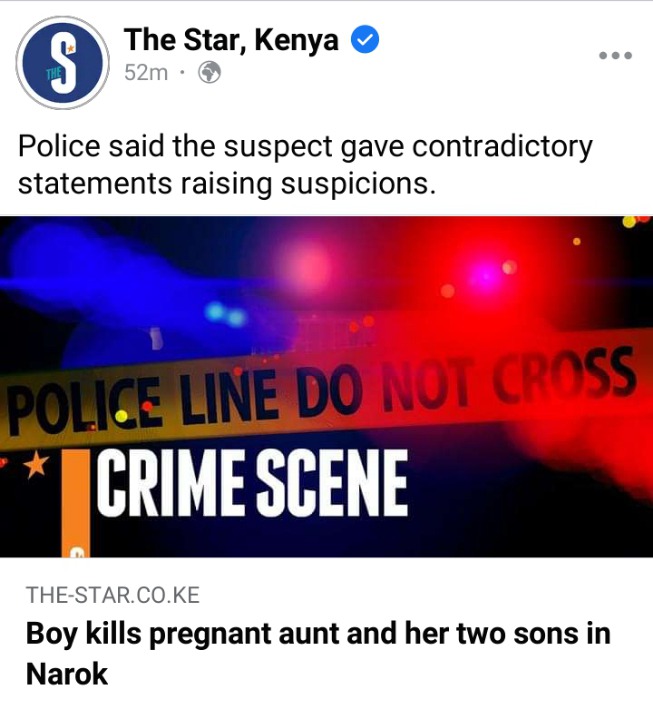Open the THE-STAR.CO.KE domain link
The width and height of the screenshot is (653, 707).
113,595
